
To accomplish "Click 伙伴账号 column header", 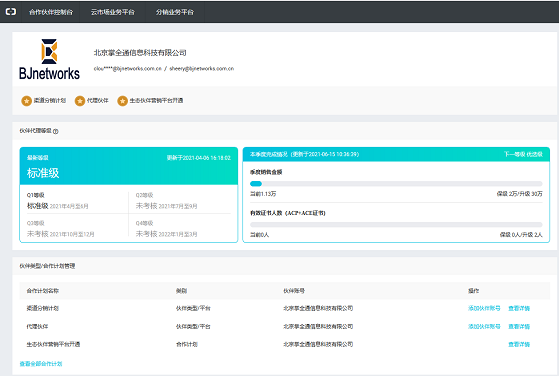I will 294,291.
